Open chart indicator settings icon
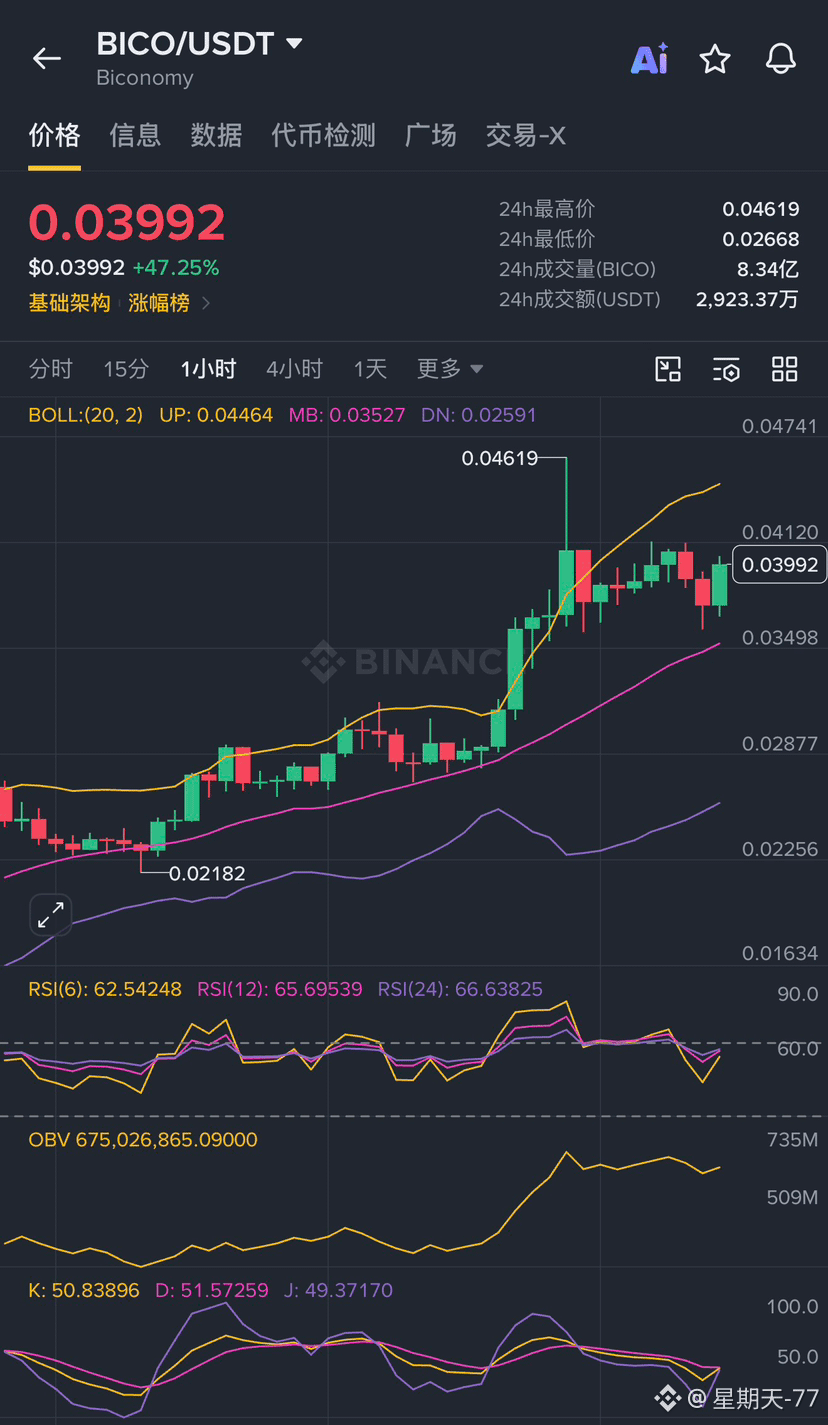The height and width of the screenshot is (1425, 828). pos(727,369)
